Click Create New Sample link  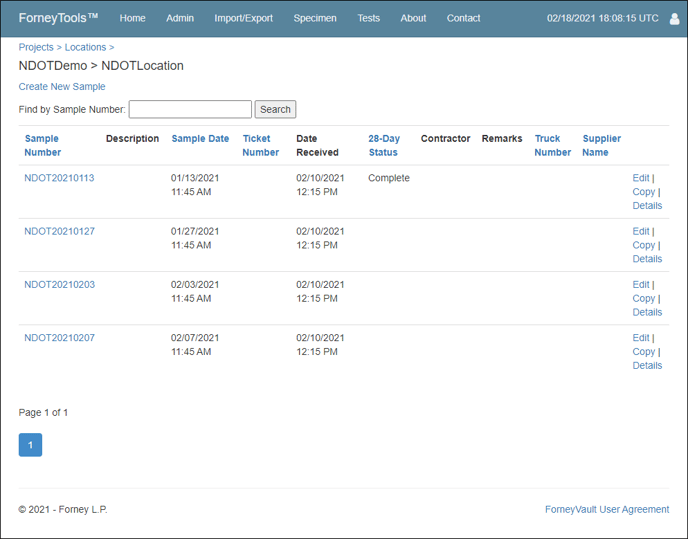click(x=62, y=87)
